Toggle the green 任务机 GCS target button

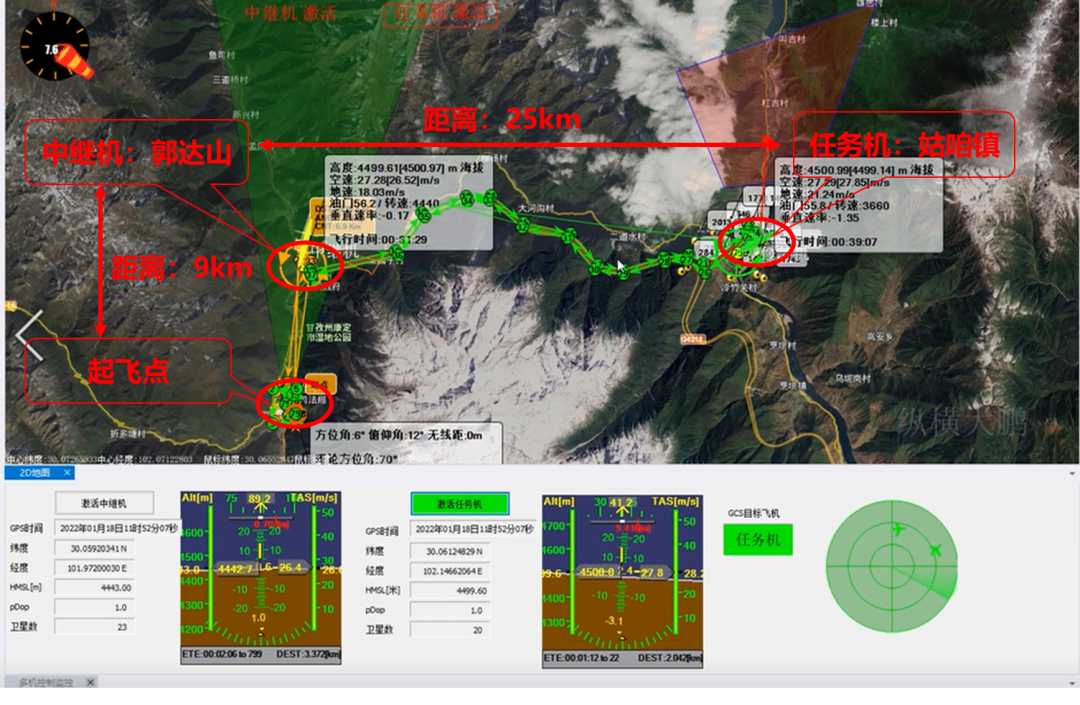click(x=757, y=541)
